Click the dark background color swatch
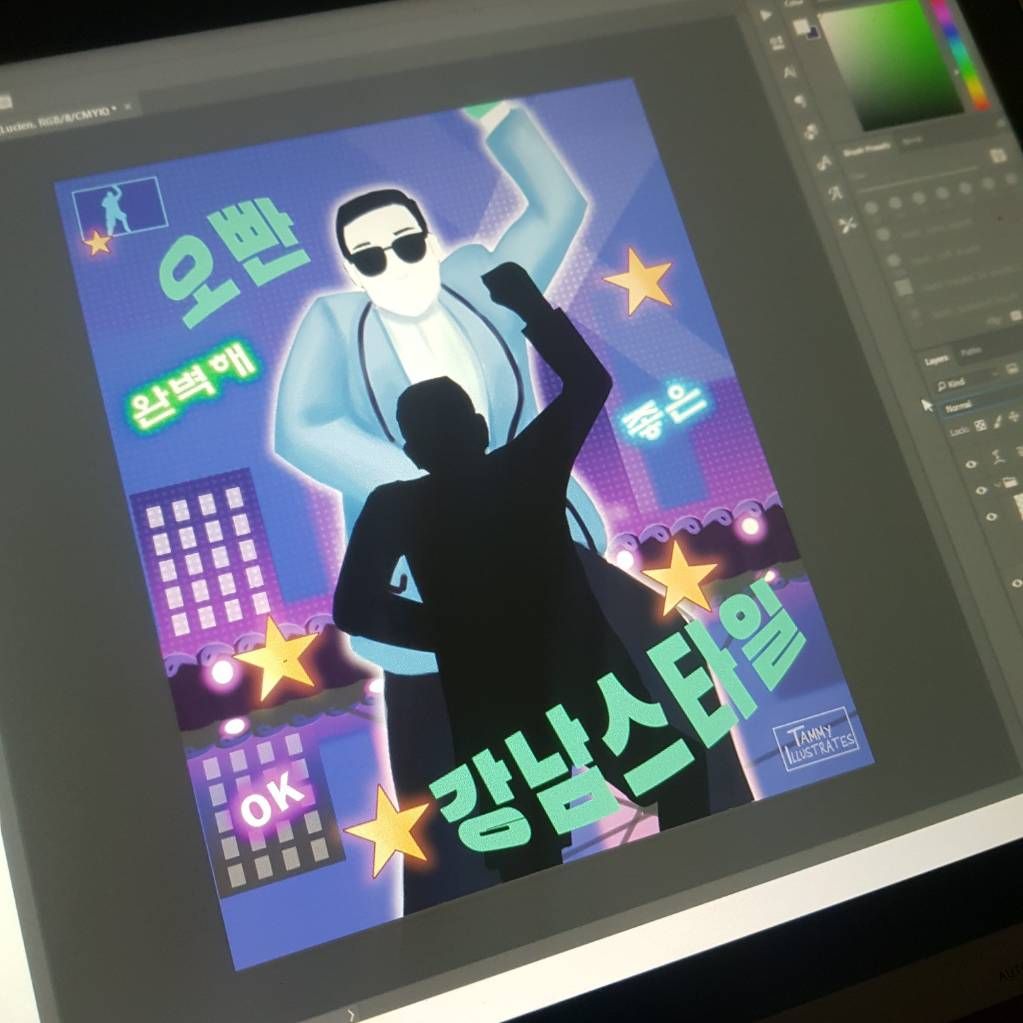The image size is (1023, 1023). (812, 33)
